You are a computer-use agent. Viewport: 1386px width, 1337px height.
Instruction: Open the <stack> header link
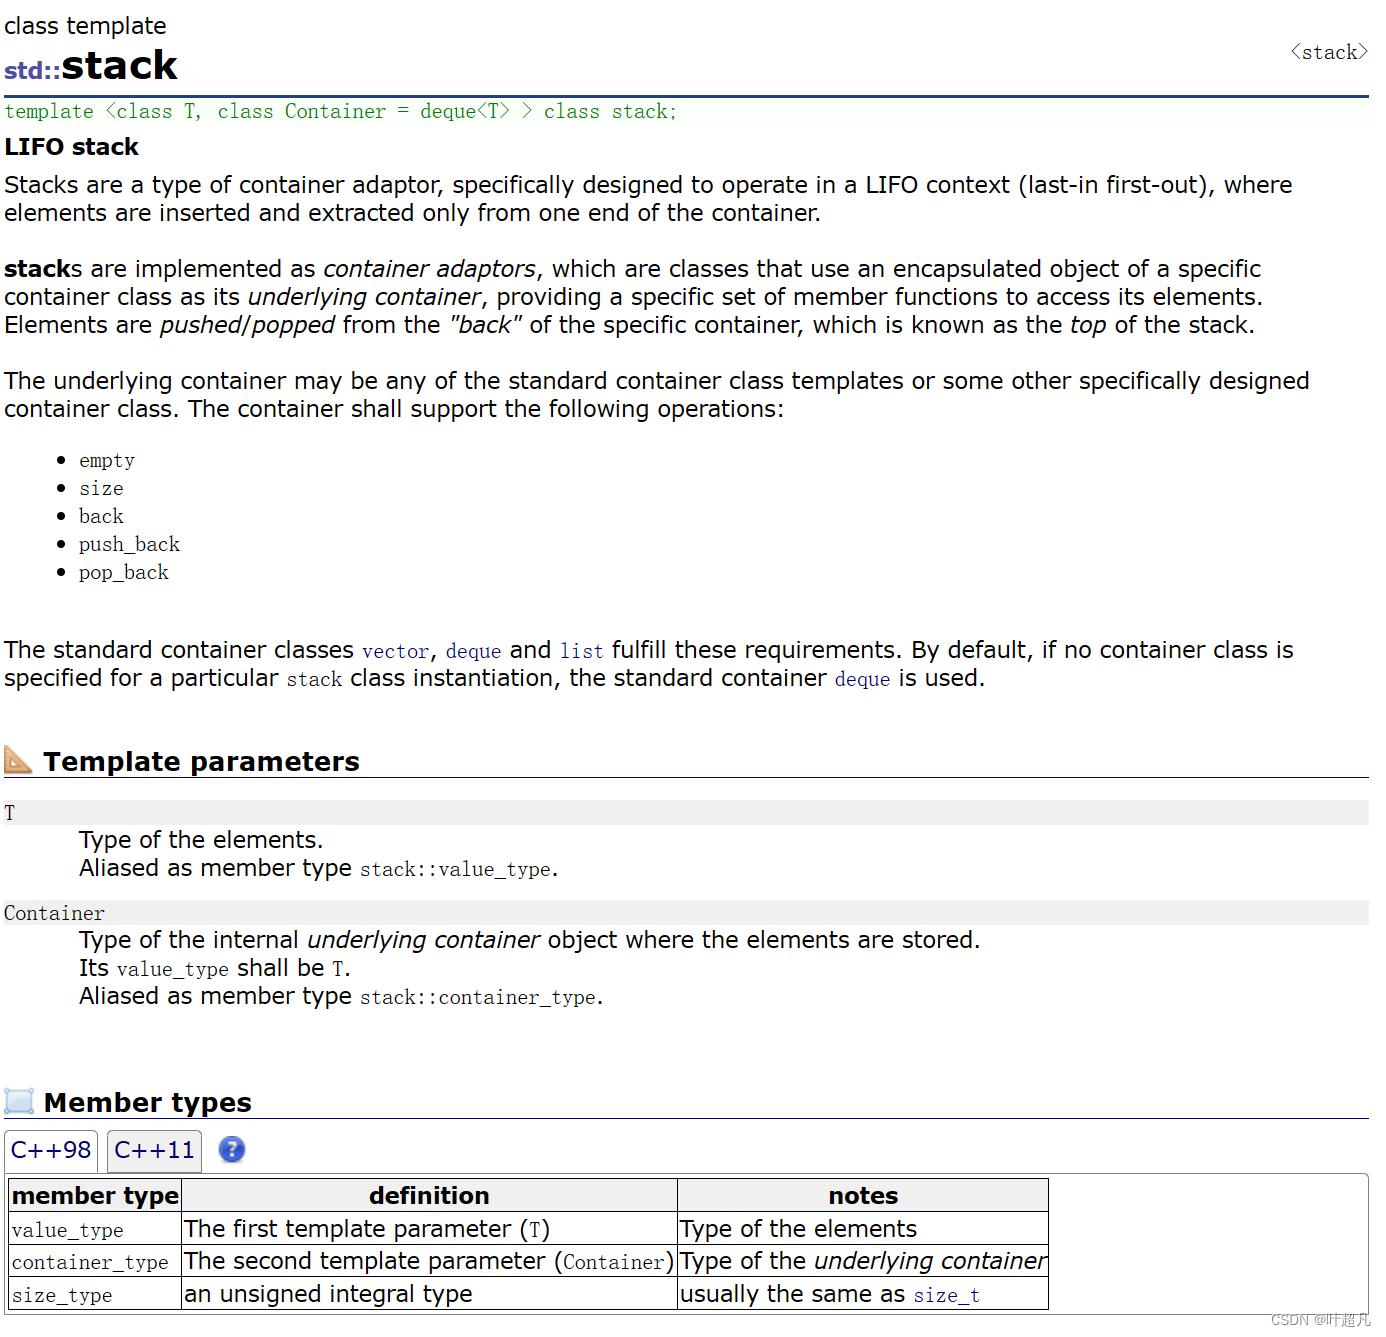1329,53
